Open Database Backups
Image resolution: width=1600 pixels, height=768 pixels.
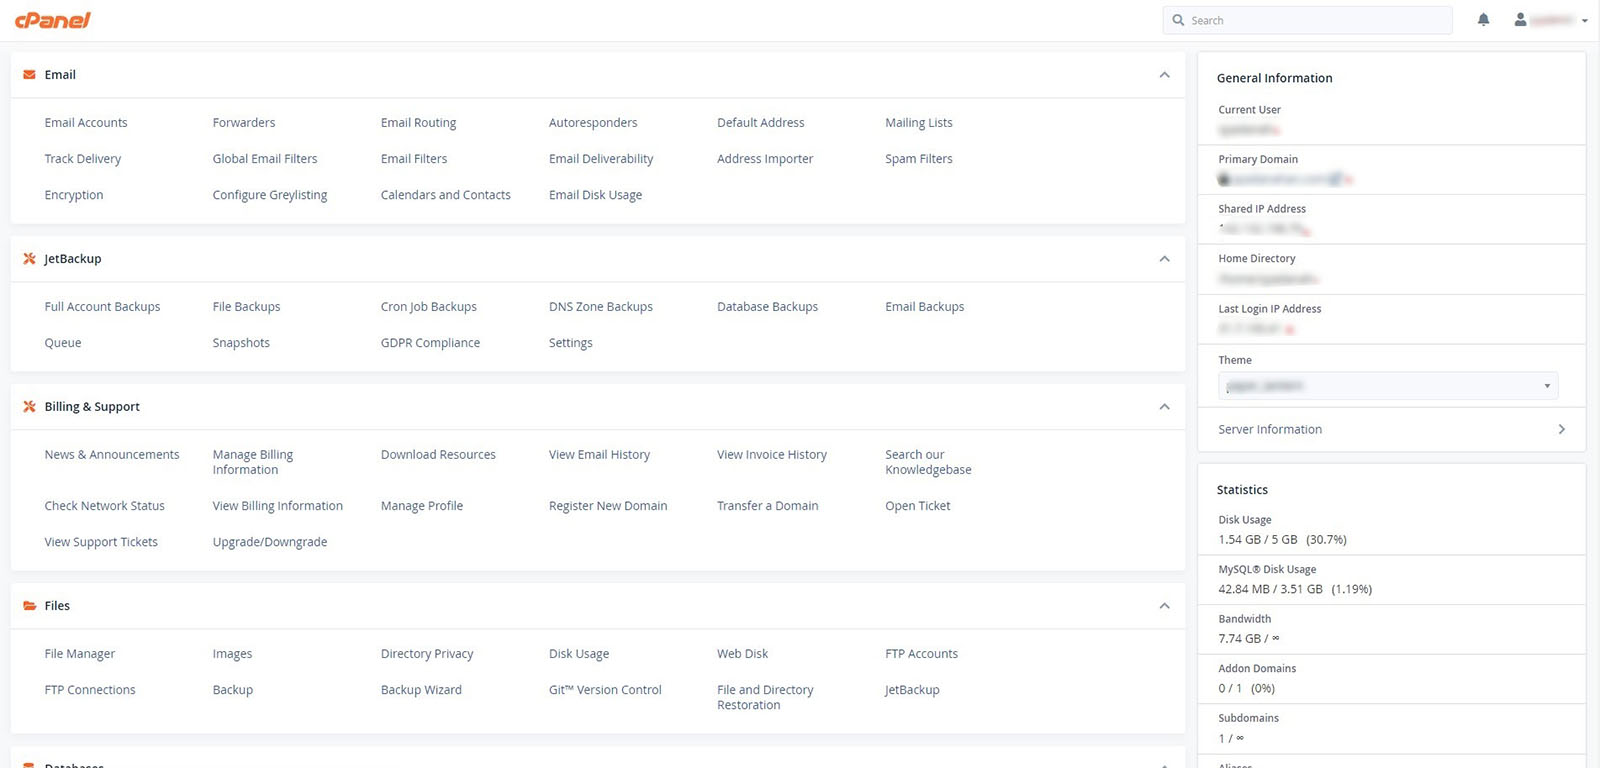click(767, 307)
